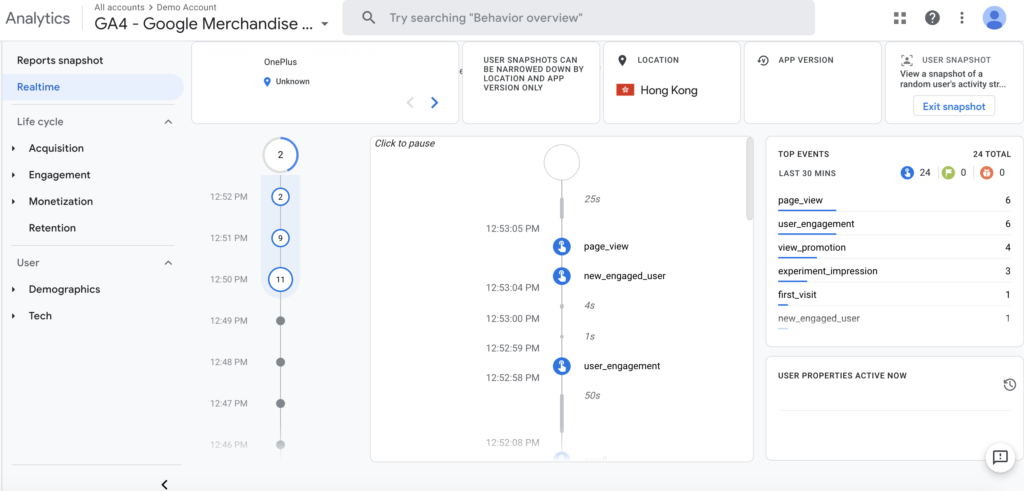
Task: Select Retention in the sidebar
Action: pyautogui.click(x=52, y=228)
